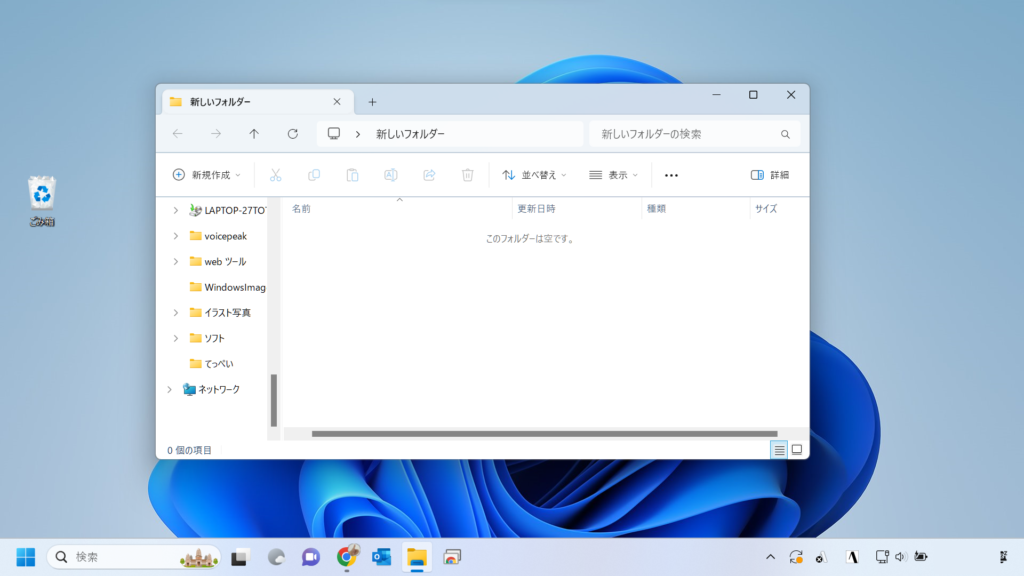Close the 新しいフォルダー tab
1024x576 pixels.
337,102
